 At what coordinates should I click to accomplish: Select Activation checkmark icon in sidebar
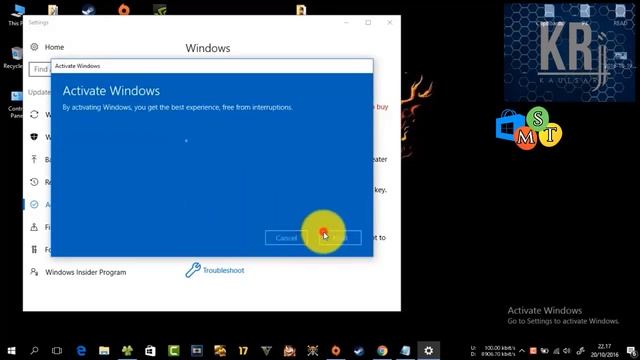(x=34, y=204)
